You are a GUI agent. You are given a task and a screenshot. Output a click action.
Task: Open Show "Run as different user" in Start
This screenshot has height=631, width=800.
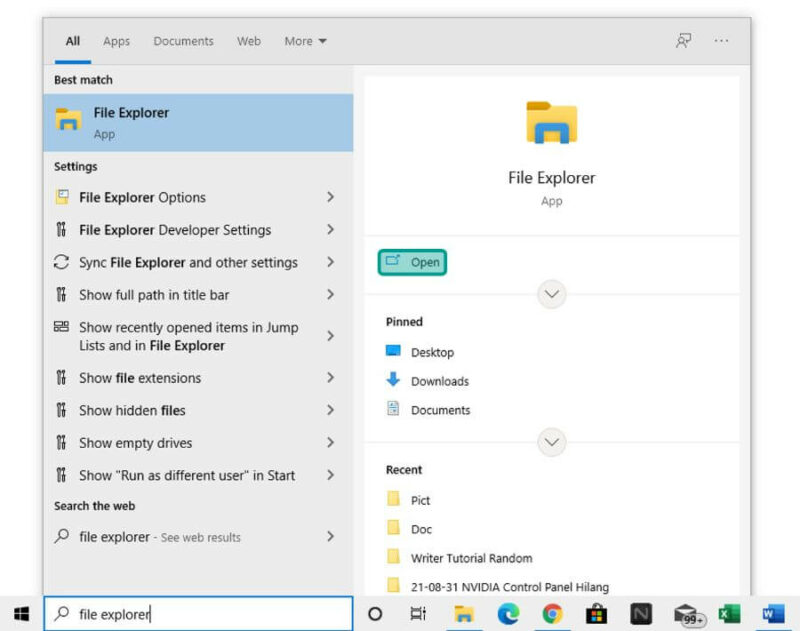(198, 475)
